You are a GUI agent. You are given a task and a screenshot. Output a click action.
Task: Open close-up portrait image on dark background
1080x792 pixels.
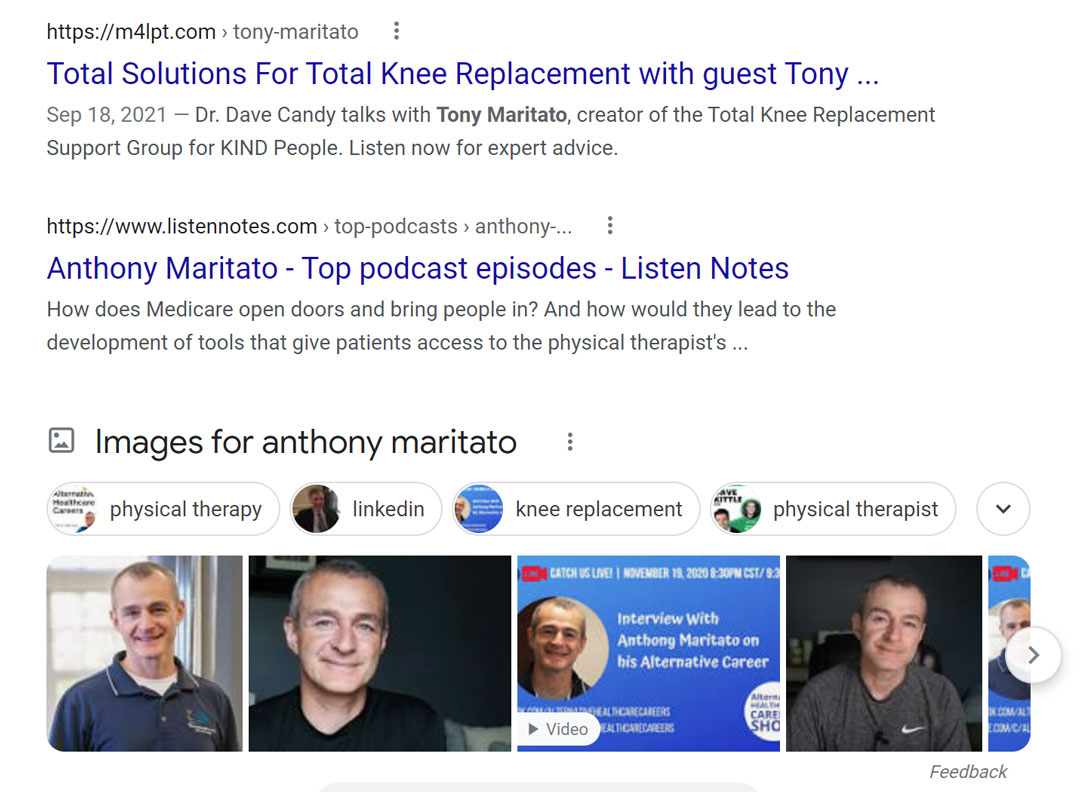(380, 654)
